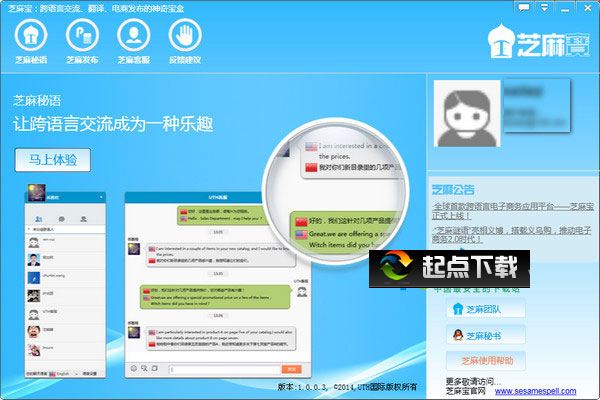Viewport: 600px width, 400px height.
Task: Click the contact list preview screenshot
Action: pyautogui.click(x=65, y=281)
